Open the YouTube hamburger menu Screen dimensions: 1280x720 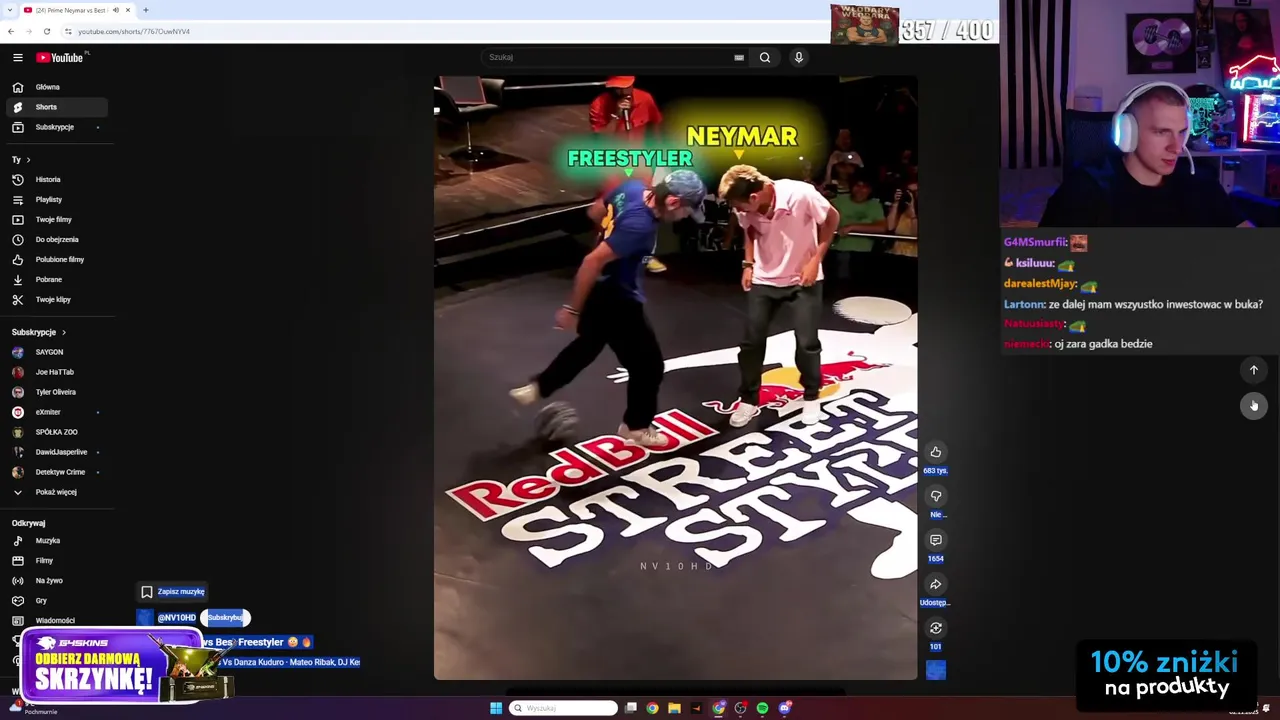pos(18,58)
